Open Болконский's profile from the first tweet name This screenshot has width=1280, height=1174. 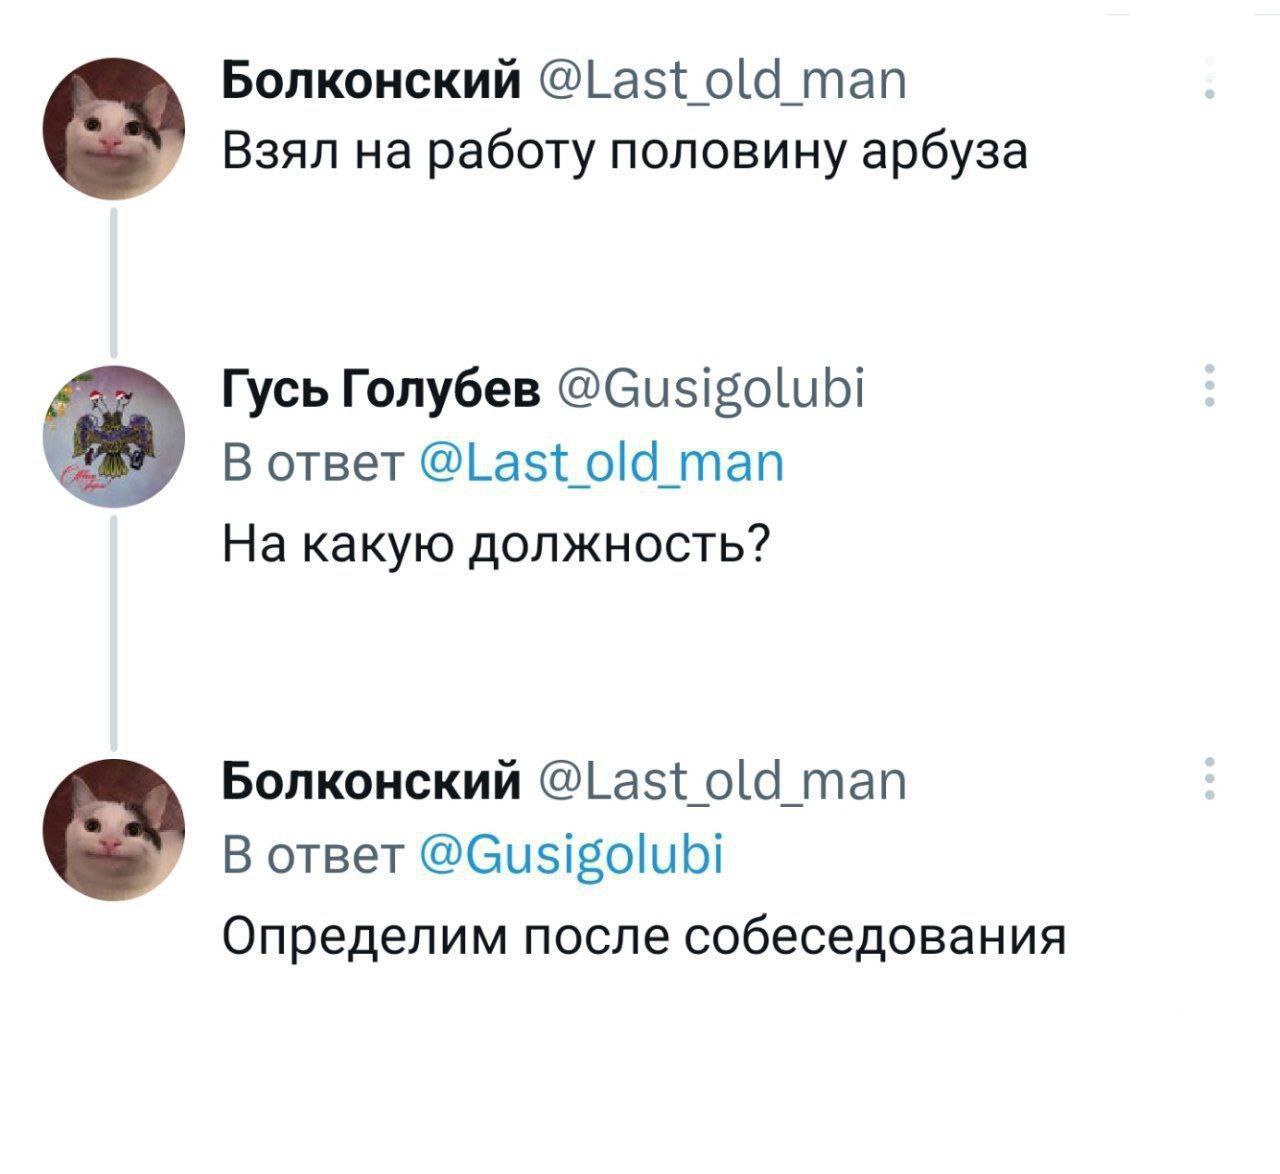370,80
